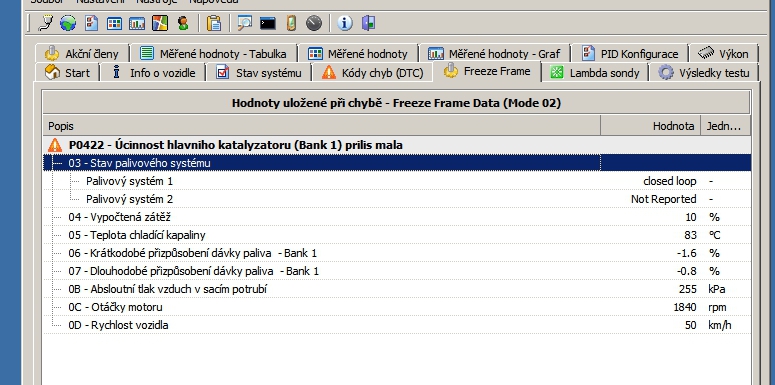The width and height of the screenshot is (775, 385).
Task: Open the blue info icon
Action: pyautogui.click(x=344, y=23)
